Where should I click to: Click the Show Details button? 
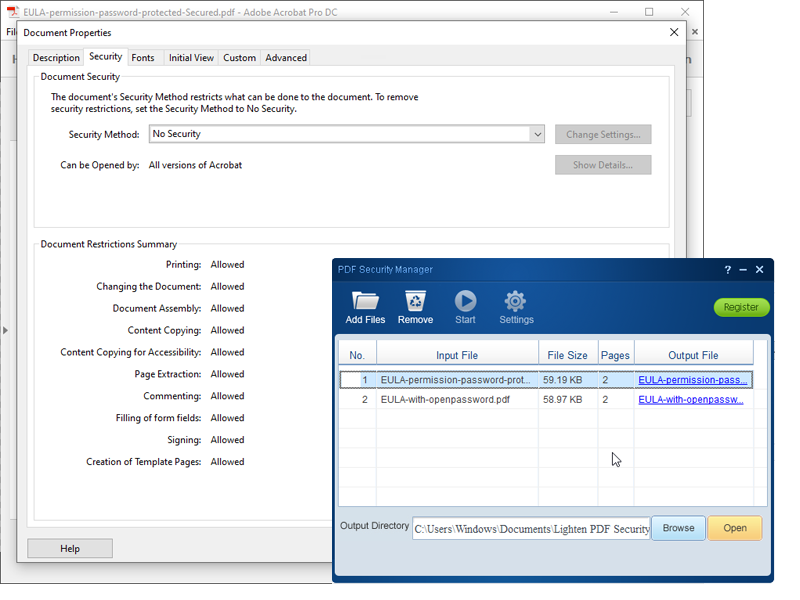point(603,165)
